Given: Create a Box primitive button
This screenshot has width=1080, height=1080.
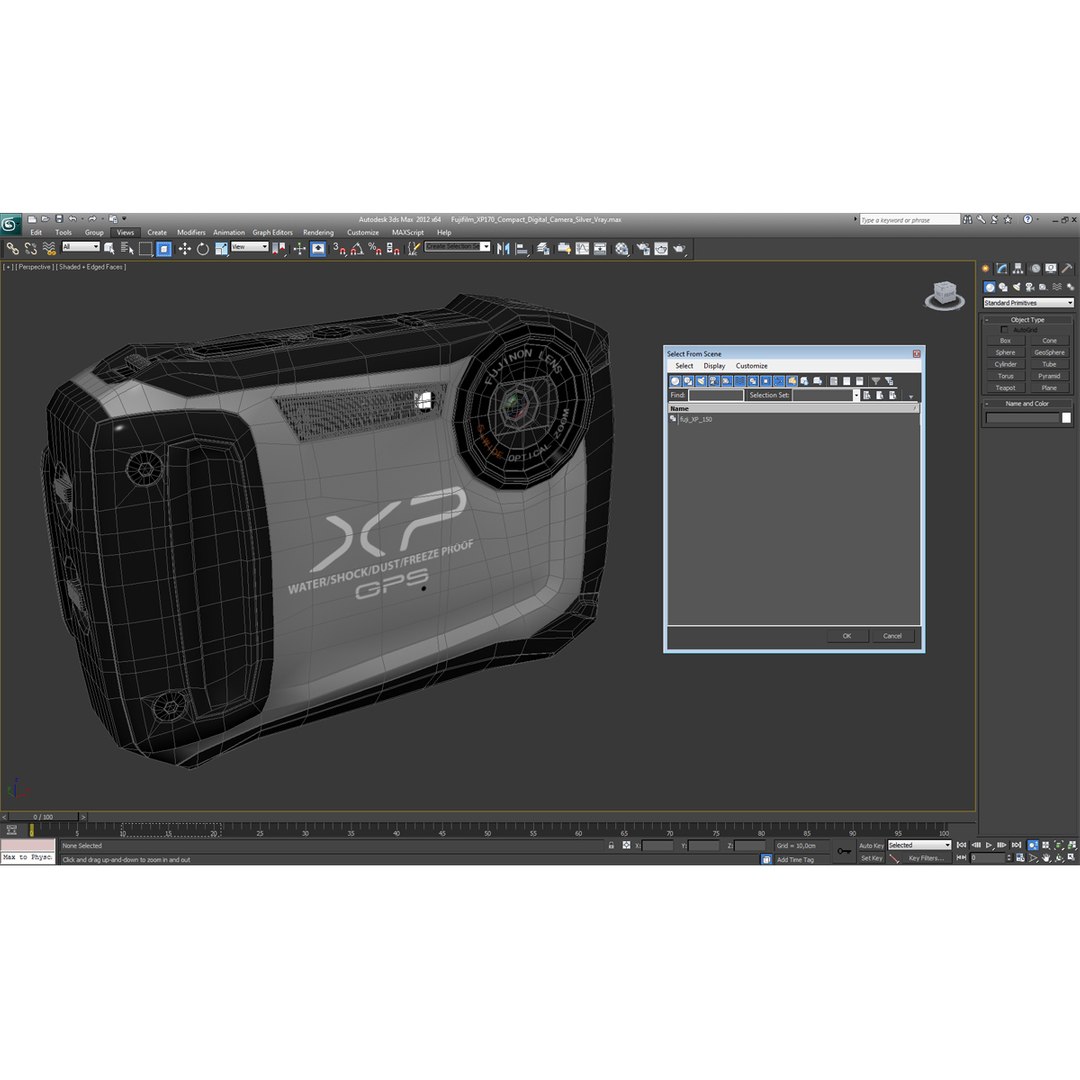Looking at the screenshot, I should (1005, 341).
